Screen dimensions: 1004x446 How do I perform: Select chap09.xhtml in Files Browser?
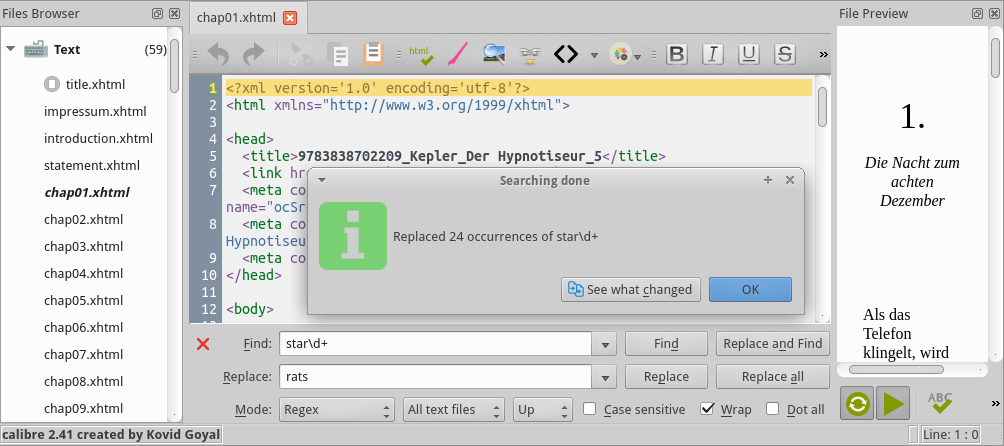pyautogui.click(x=83, y=408)
